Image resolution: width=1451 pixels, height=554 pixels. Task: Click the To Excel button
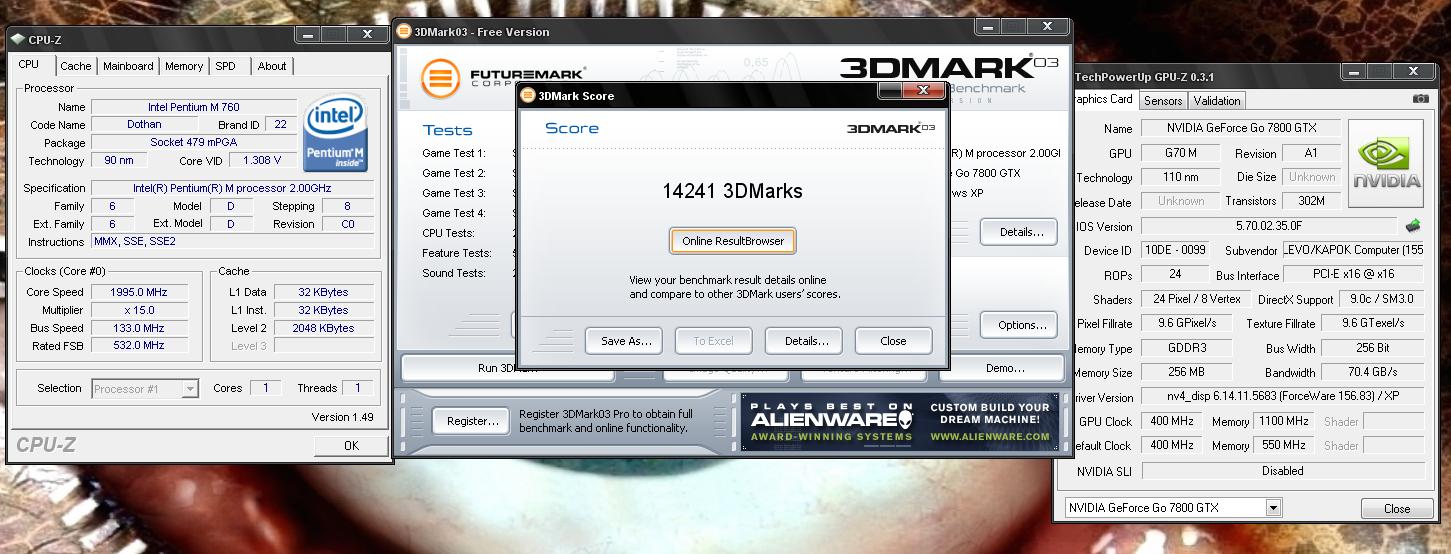coord(713,341)
